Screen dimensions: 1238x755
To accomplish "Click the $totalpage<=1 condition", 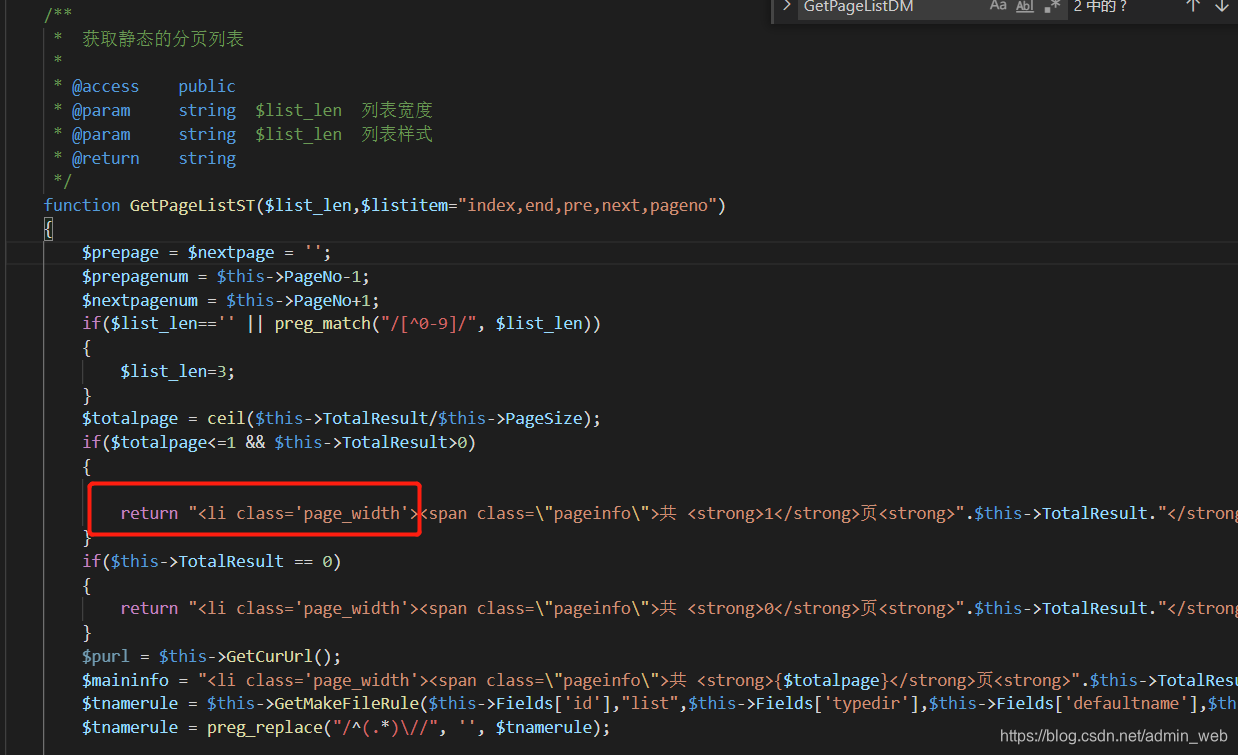I will click(173, 442).
